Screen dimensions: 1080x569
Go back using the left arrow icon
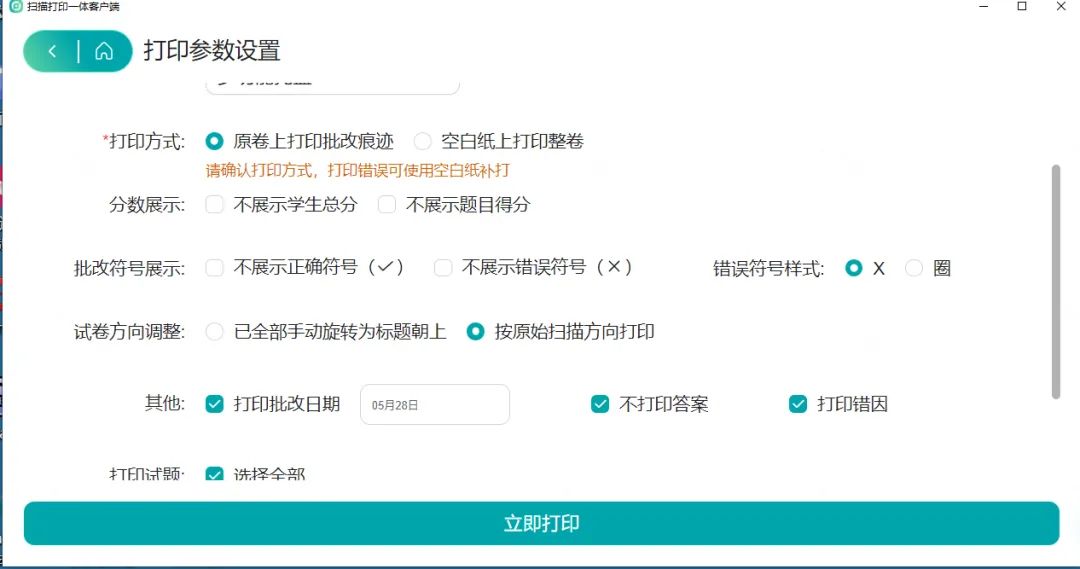[52, 51]
